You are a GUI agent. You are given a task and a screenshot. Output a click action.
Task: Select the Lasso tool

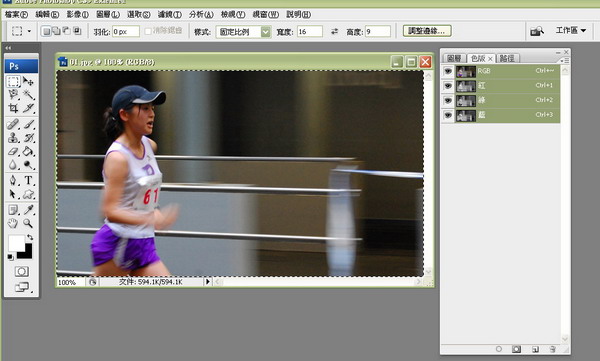point(13,95)
